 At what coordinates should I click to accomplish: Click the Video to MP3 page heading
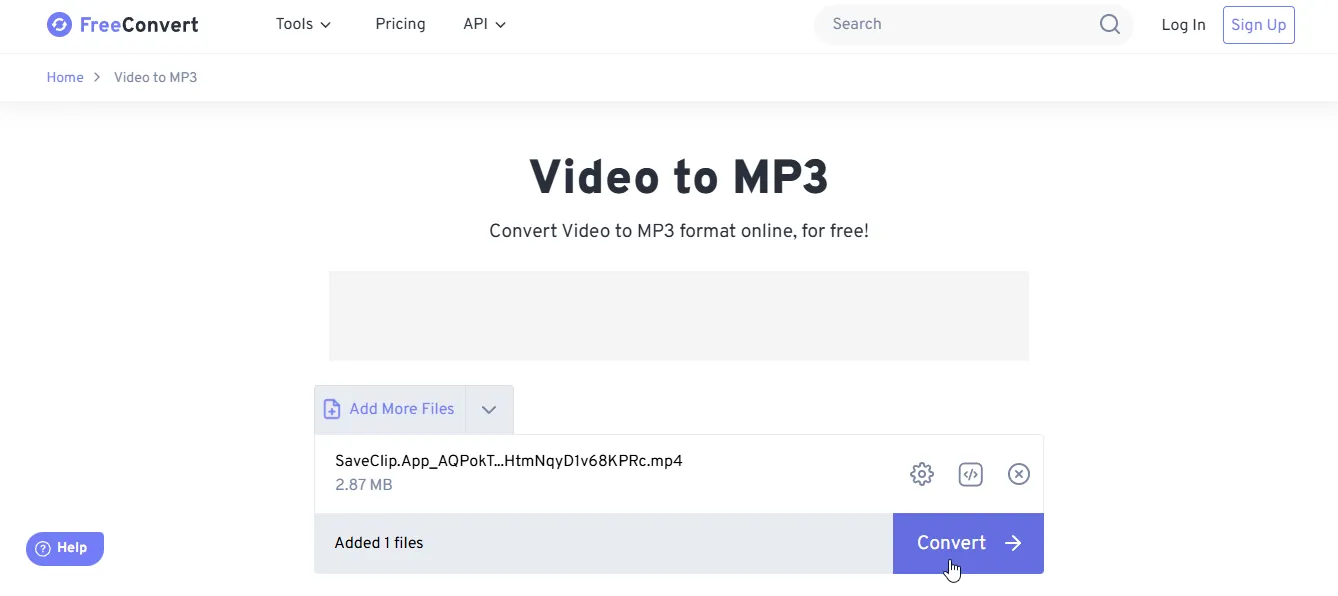point(679,177)
